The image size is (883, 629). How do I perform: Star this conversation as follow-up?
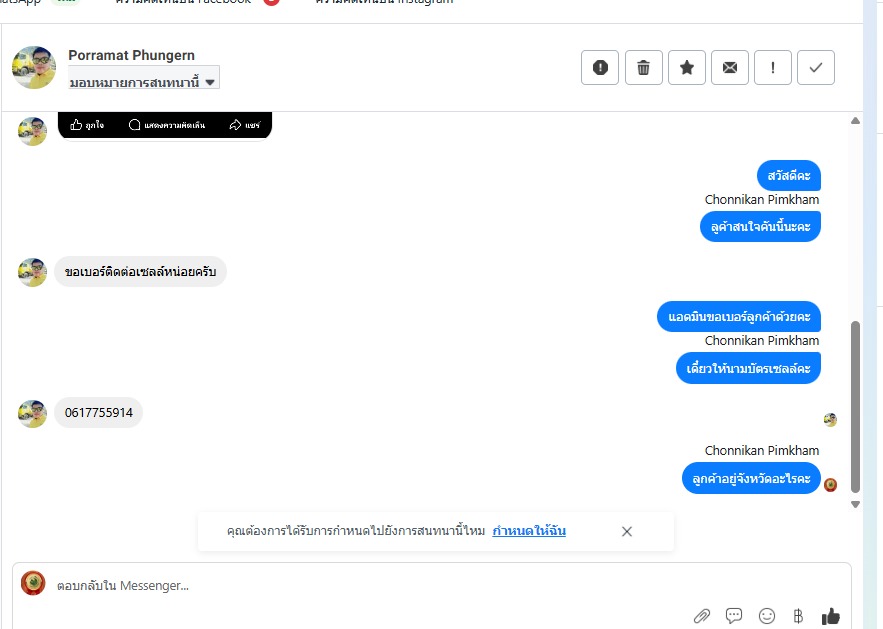pyautogui.click(x=686, y=68)
